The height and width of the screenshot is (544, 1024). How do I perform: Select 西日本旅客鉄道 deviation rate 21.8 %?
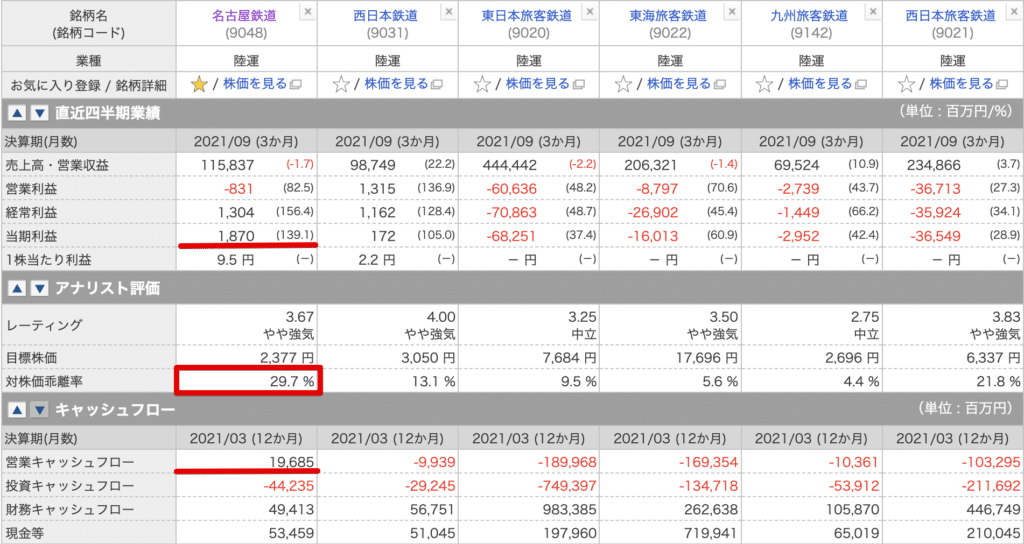(x=998, y=381)
